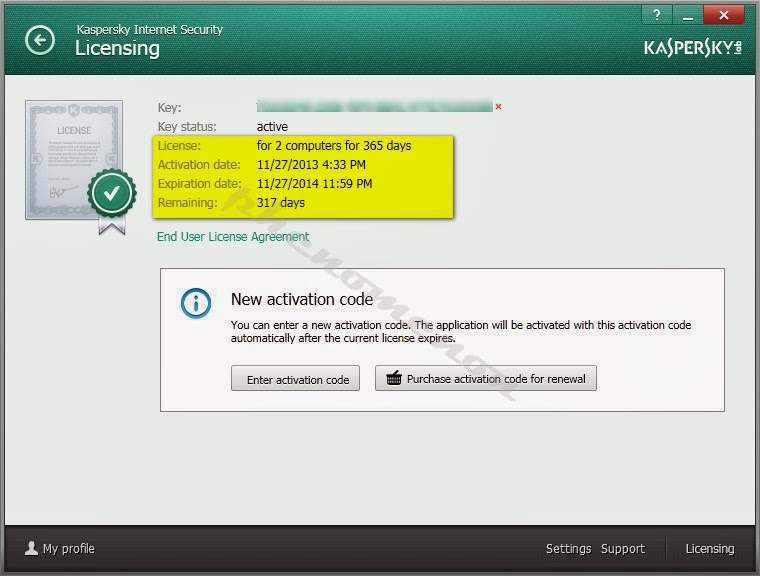Click the blurred license key value
The height and width of the screenshot is (576, 760).
coord(375,106)
